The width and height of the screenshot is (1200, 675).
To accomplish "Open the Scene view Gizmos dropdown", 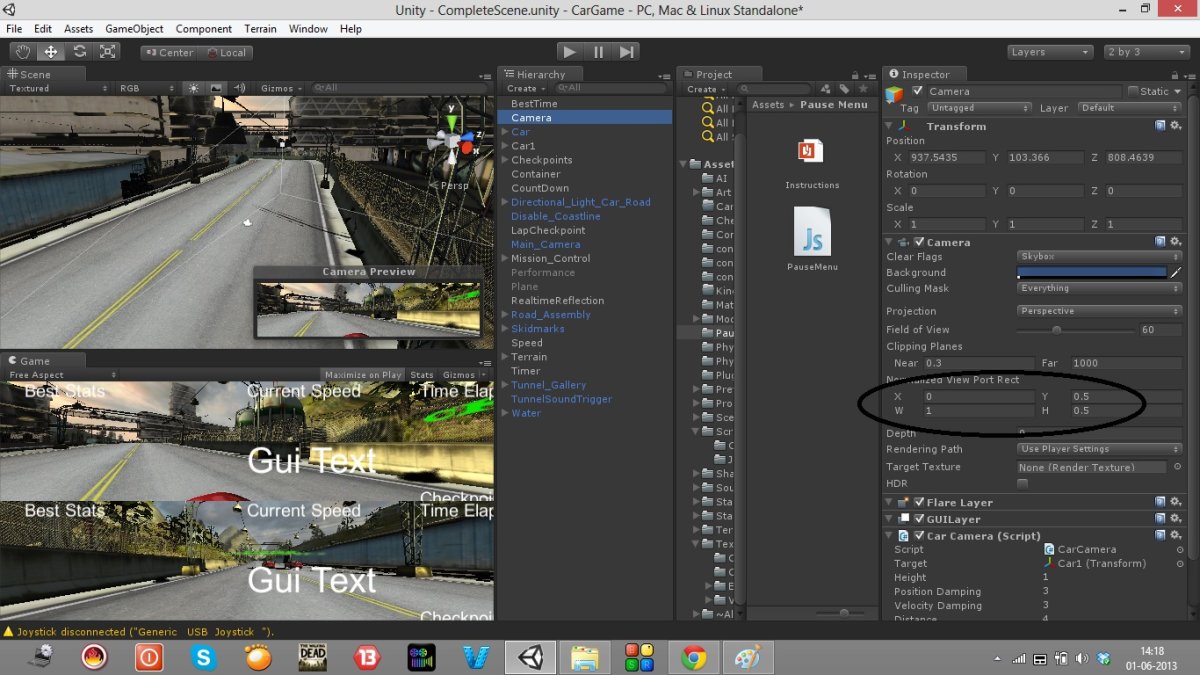I will click(x=281, y=88).
